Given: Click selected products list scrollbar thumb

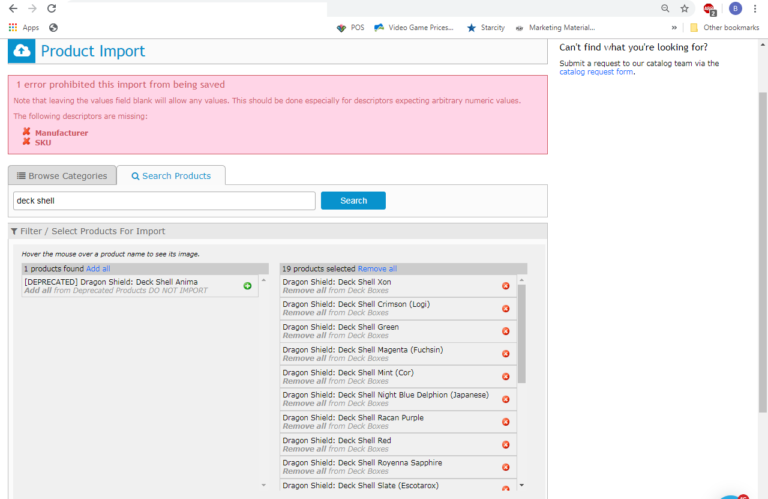Looking at the screenshot, I should point(522,334).
